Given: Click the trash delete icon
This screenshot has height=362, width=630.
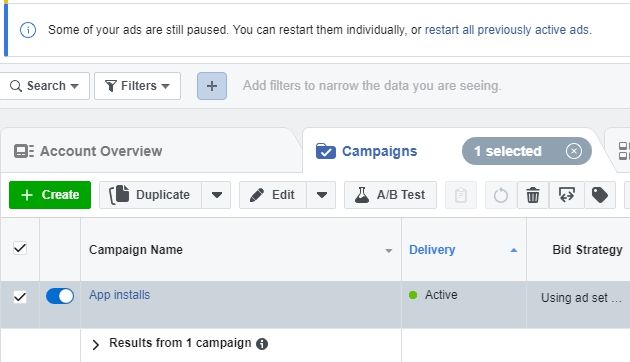Looking at the screenshot, I should tap(533, 195).
